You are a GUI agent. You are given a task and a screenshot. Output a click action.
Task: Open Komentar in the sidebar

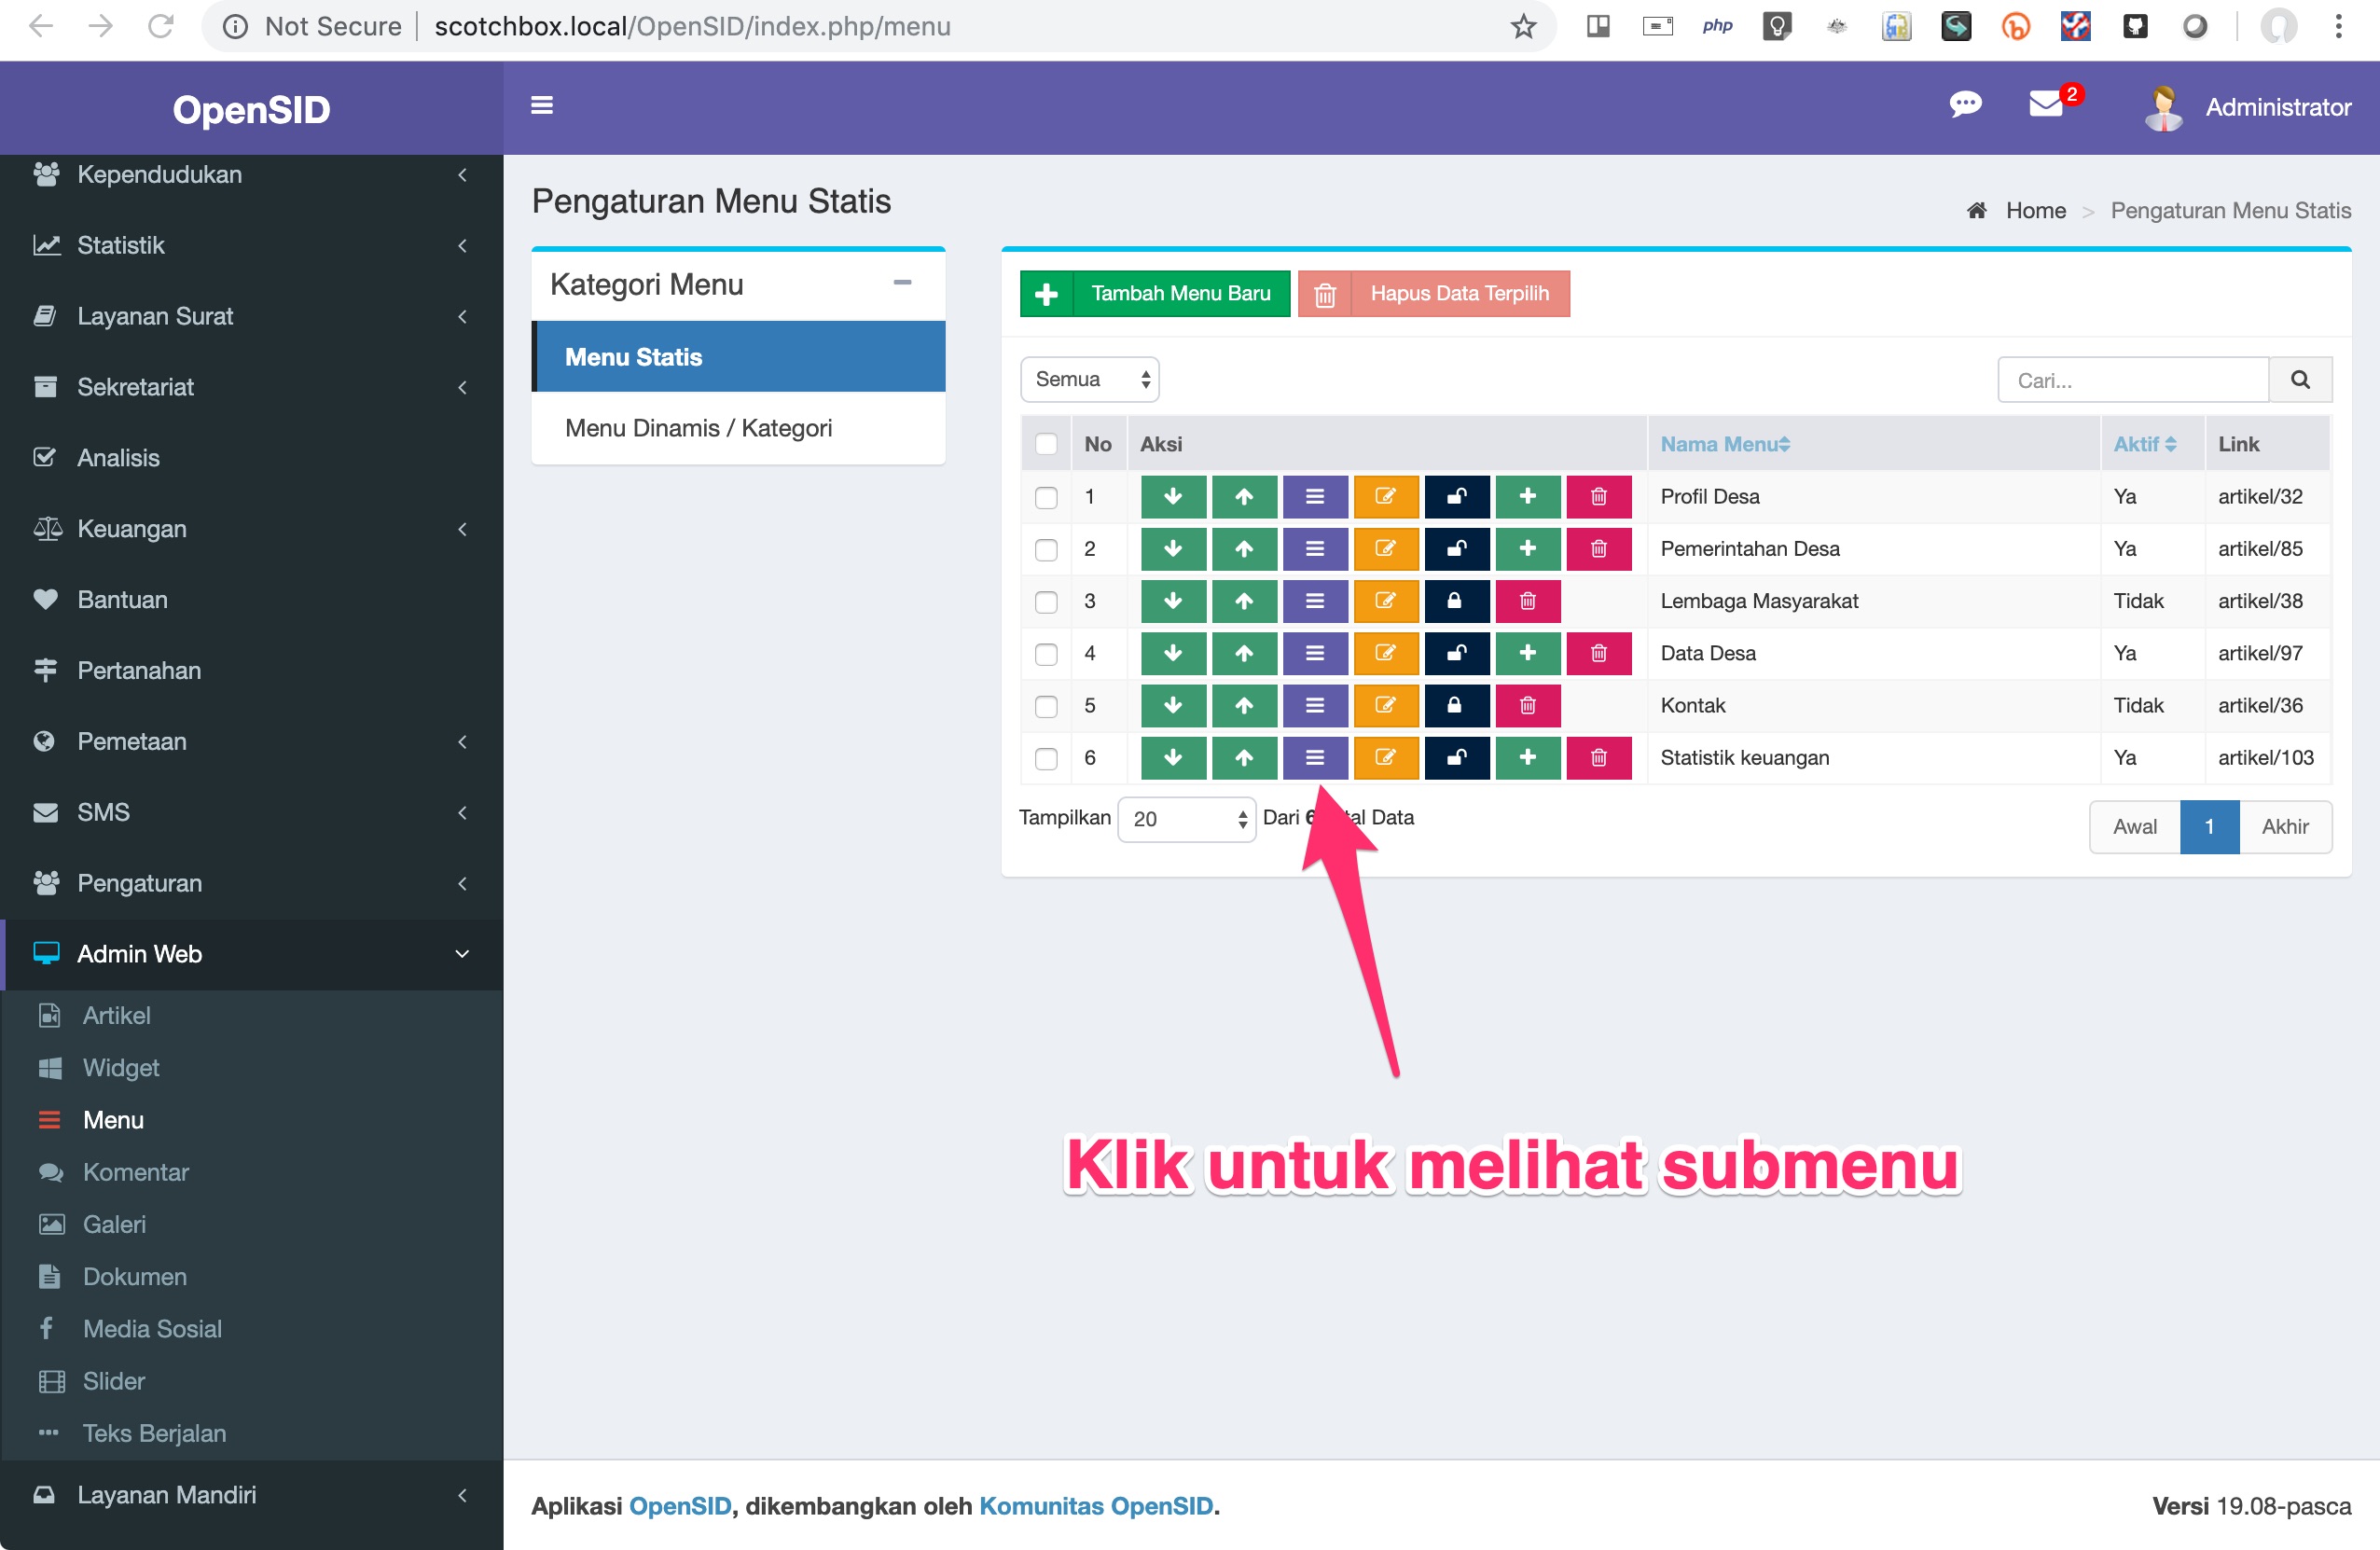coord(135,1172)
